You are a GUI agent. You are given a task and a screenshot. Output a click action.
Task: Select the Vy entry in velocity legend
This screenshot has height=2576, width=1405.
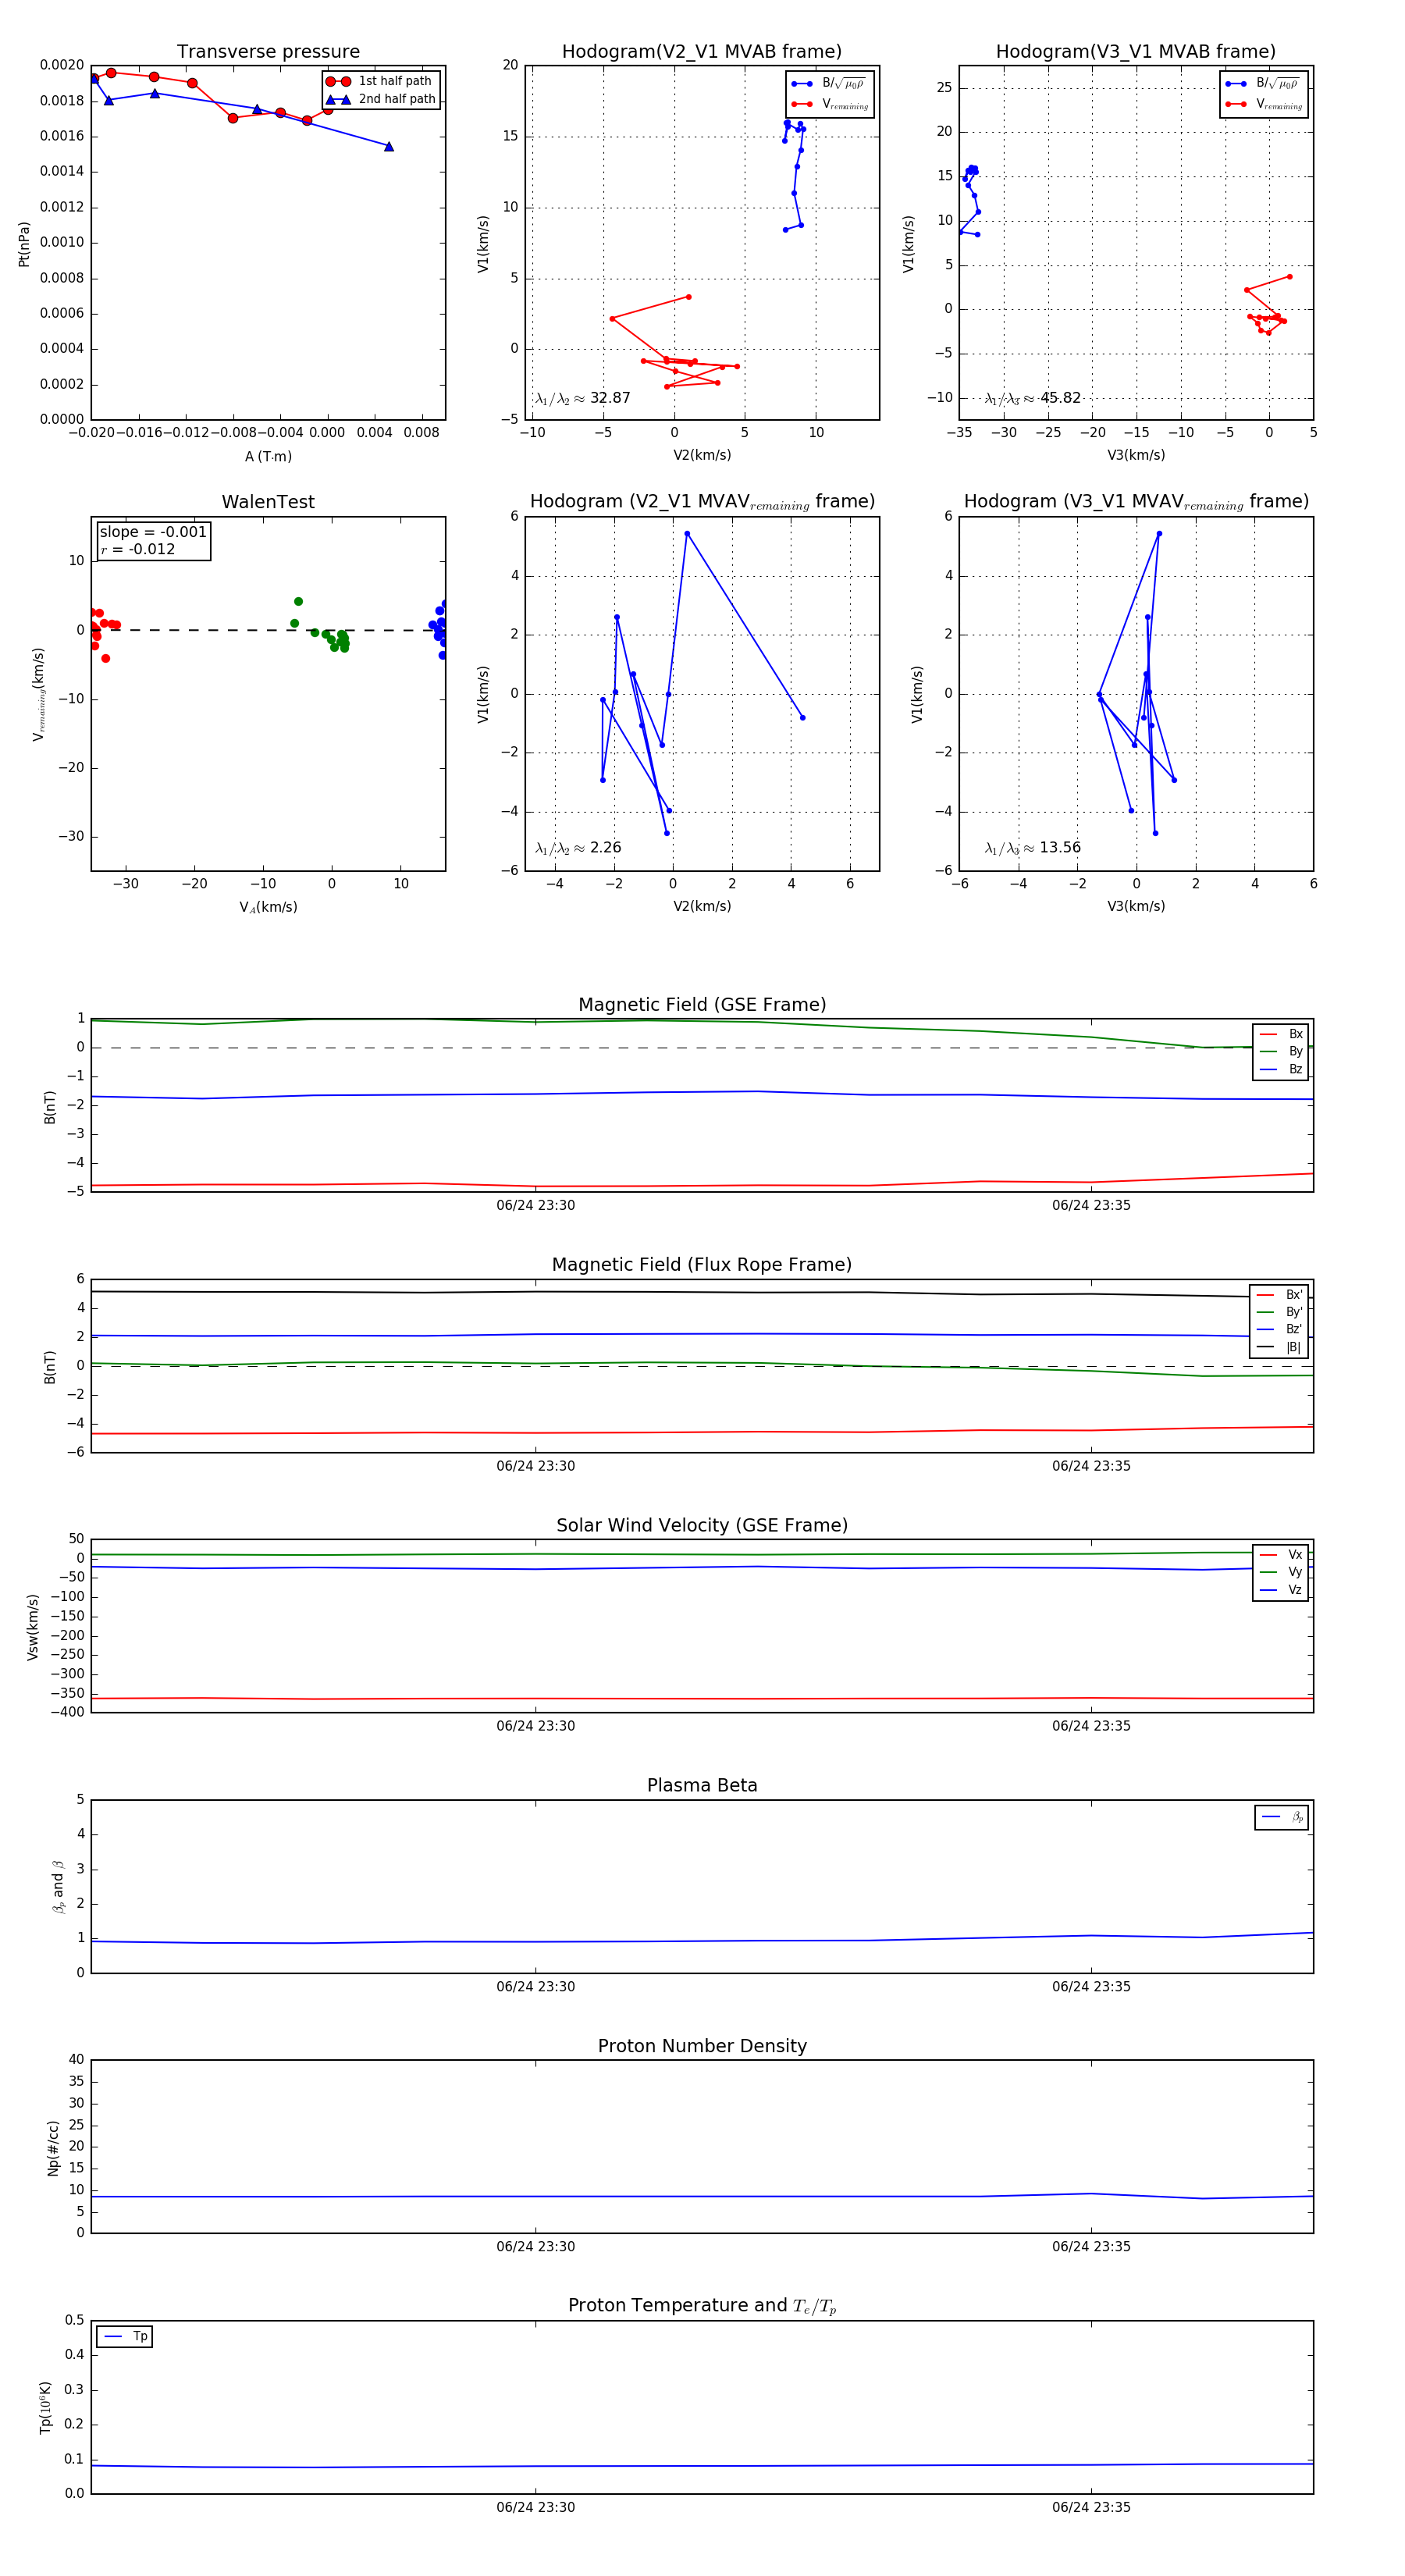[x=1281, y=1572]
